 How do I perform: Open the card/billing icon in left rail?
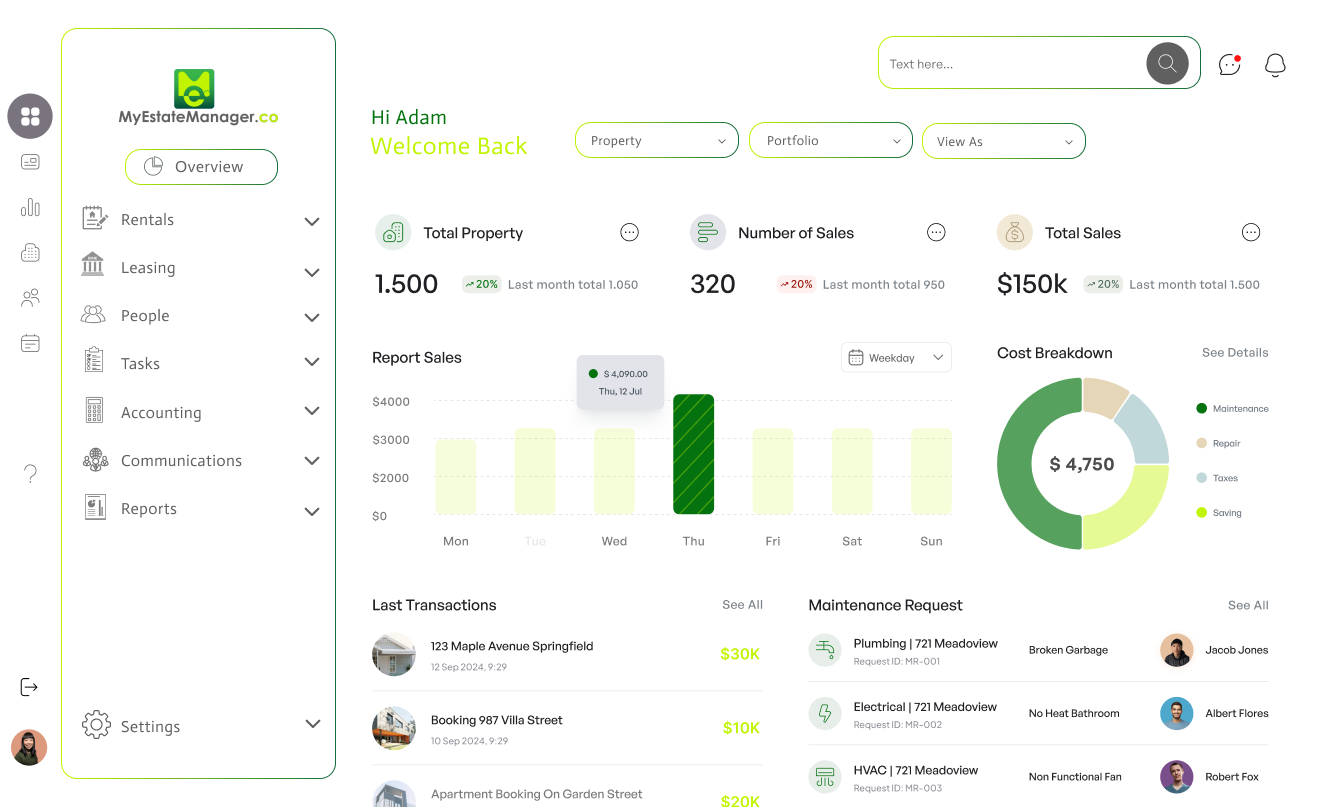point(30,162)
